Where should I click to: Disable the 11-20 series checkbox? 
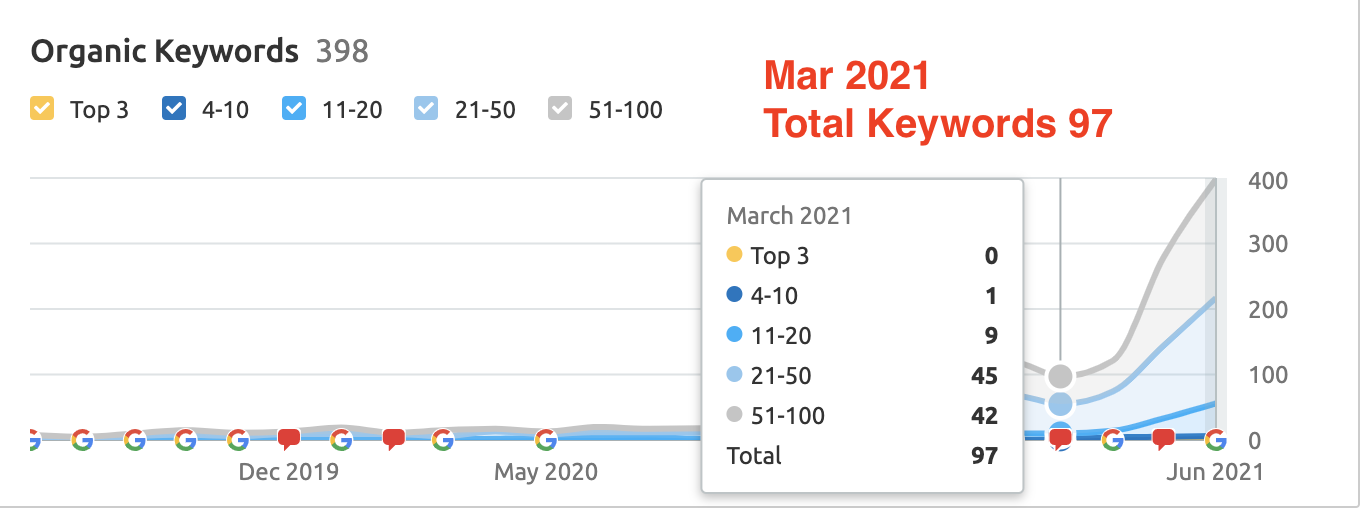(294, 108)
